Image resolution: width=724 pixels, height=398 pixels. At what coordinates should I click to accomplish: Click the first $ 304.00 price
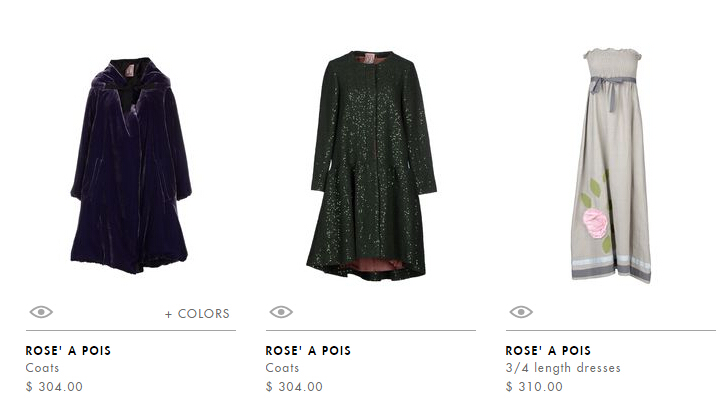pos(54,386)
